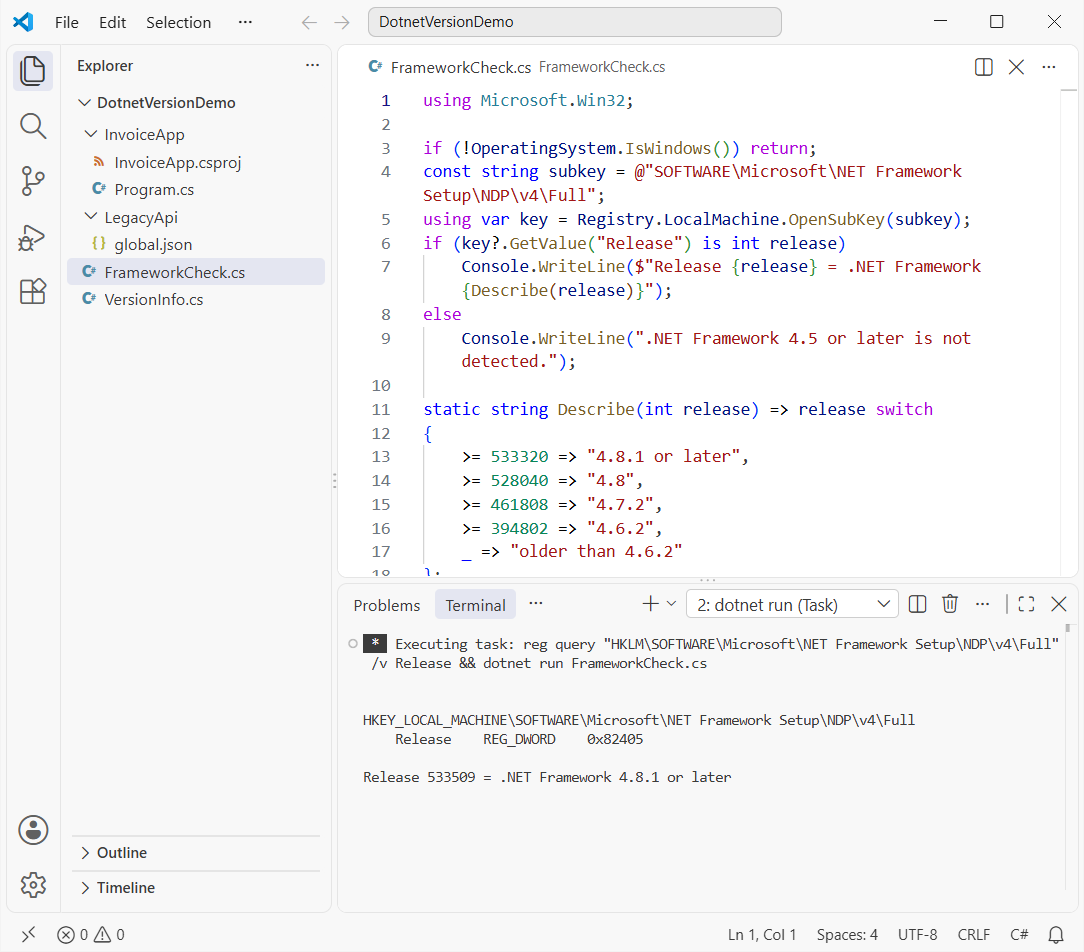Open notifications bell in status bar
This screenshot has width=1084, height=952.
tap(1056, 935)
